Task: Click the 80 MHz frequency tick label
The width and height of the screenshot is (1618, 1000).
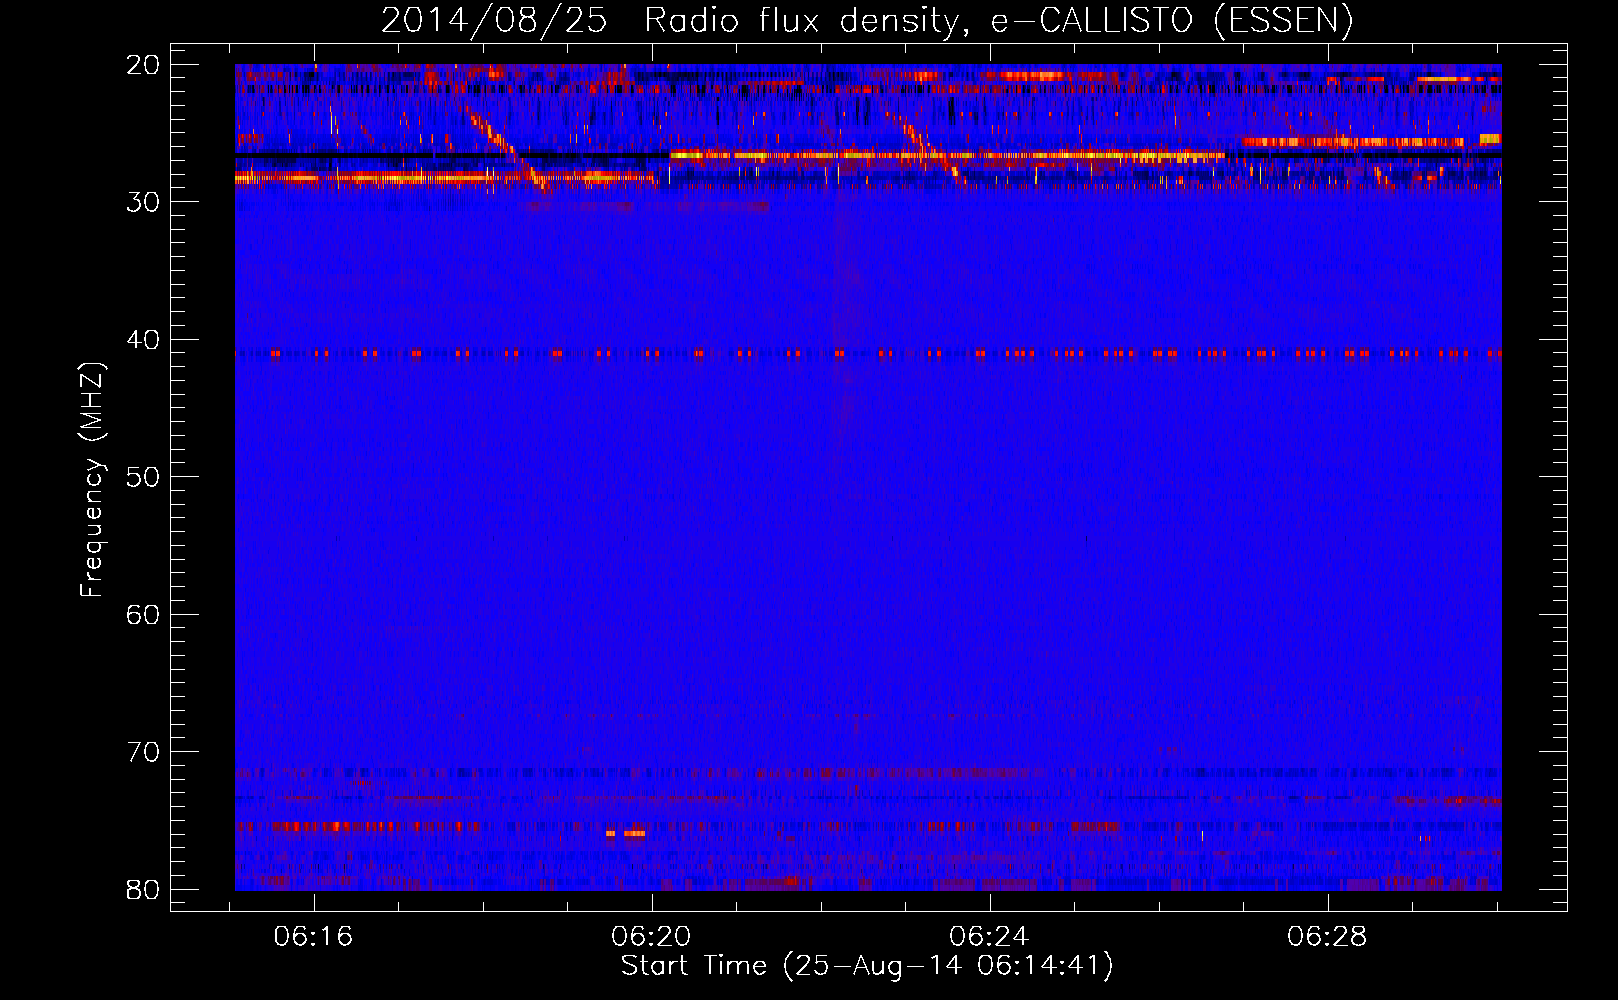Action: coord(143,890)
